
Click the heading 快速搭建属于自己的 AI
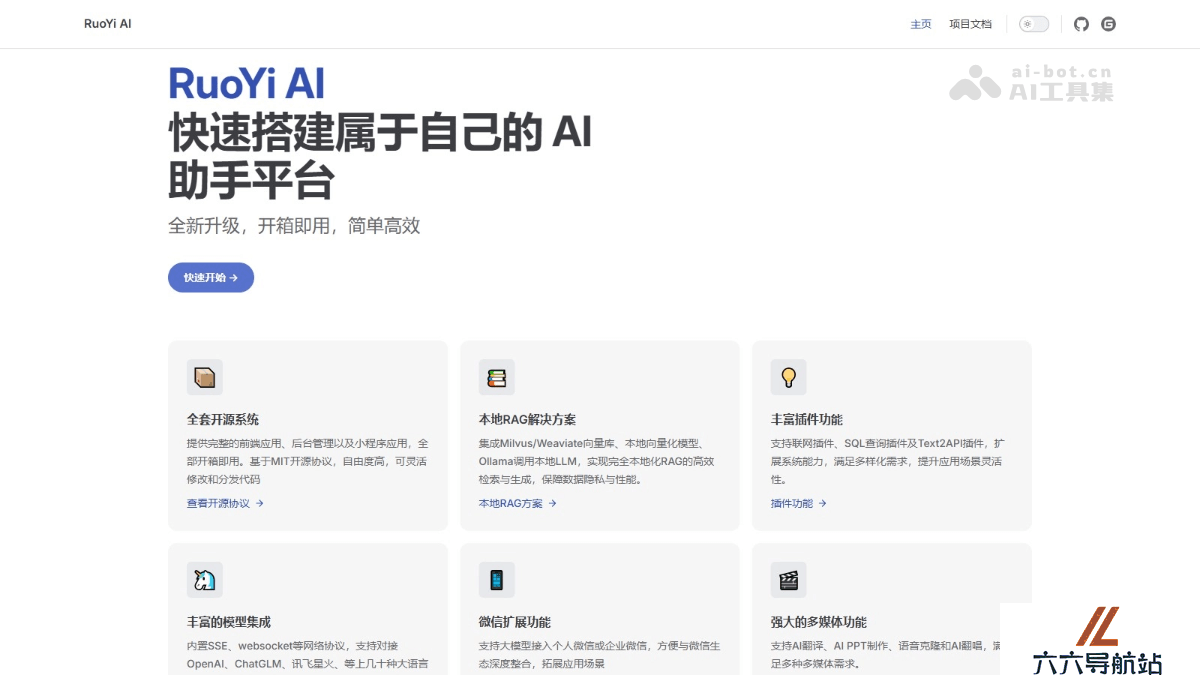point(380,132)
